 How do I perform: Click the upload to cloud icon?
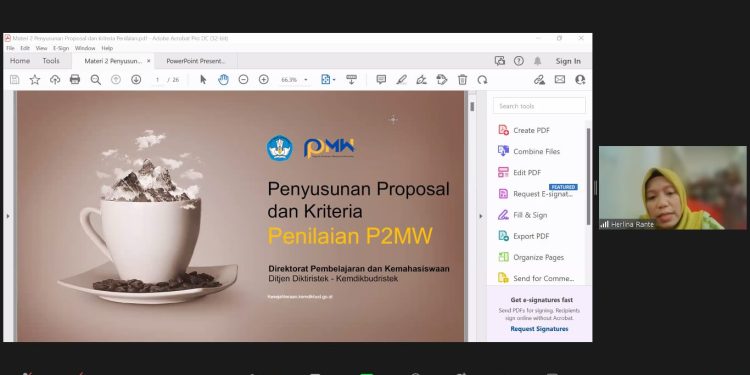pos(55,80)
